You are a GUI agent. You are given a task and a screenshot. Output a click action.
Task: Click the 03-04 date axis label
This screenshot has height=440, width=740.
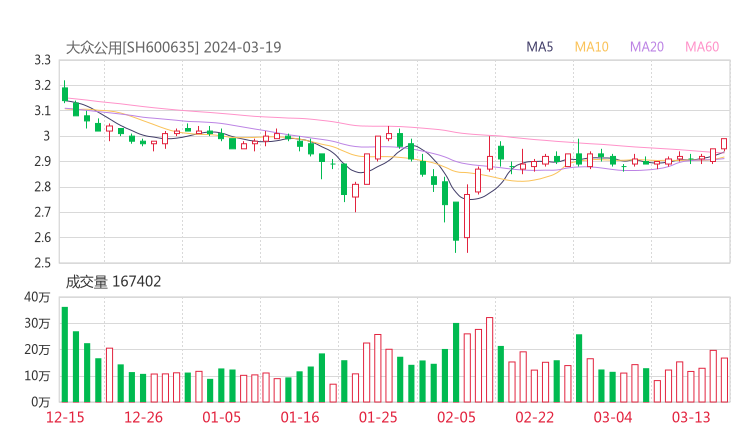[613, 417]
